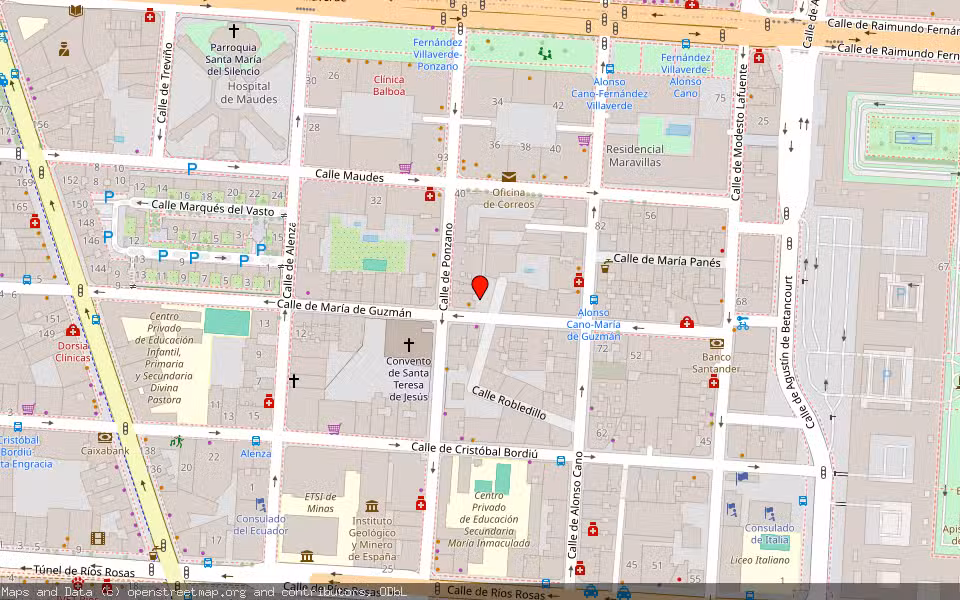Click the Caixabank bank icon
The image size is (960, 600).
tap(104, 437)
